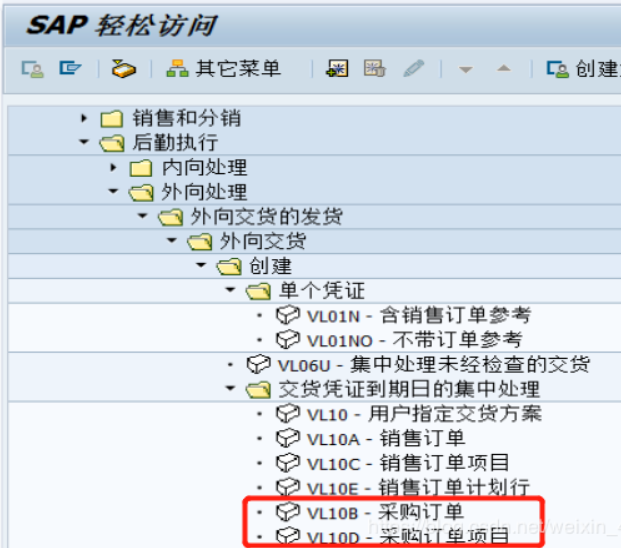This screenshot has width=621, height=548.
Task: Click VL10A transaction cube icon
Action: (288, 438)
